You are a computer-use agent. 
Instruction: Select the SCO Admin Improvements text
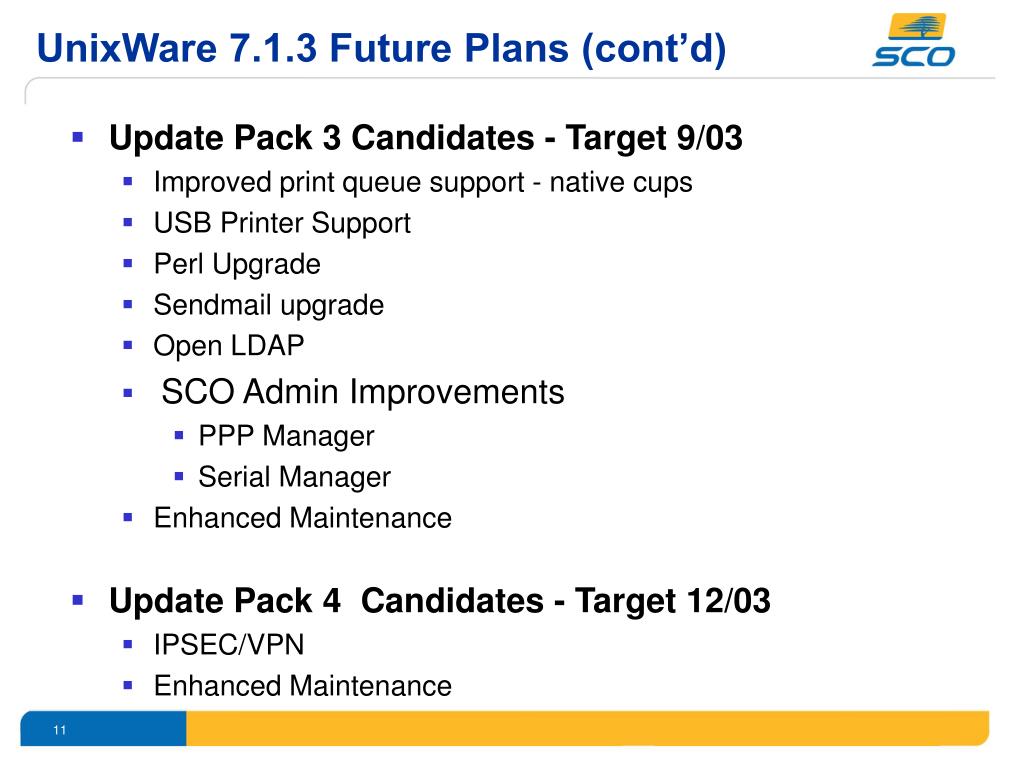[x=362, y=392]
